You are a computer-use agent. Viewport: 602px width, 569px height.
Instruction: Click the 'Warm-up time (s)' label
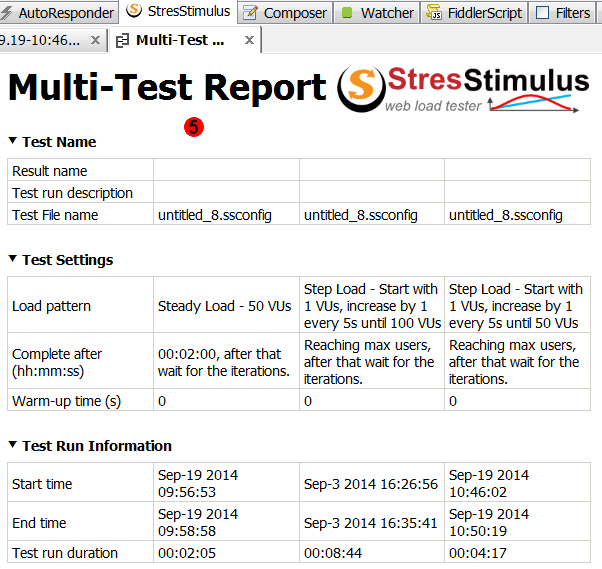point(66,401)
